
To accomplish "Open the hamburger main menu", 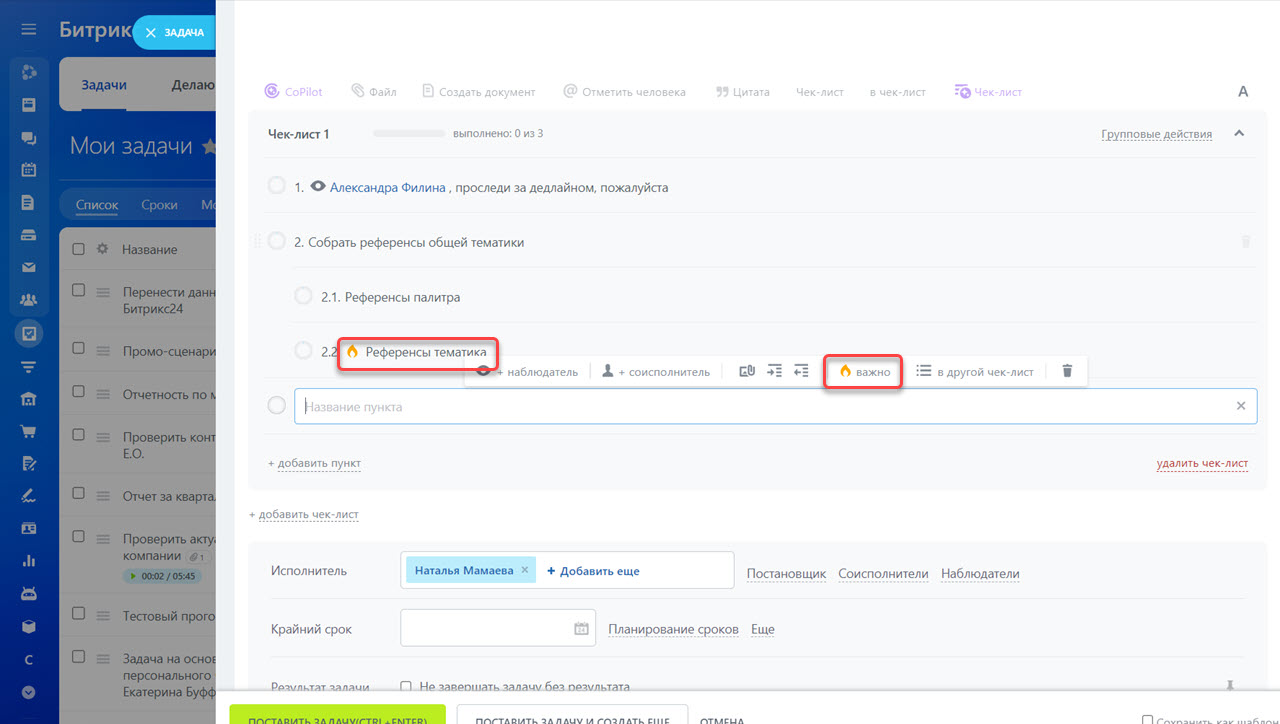I will 29,30.
